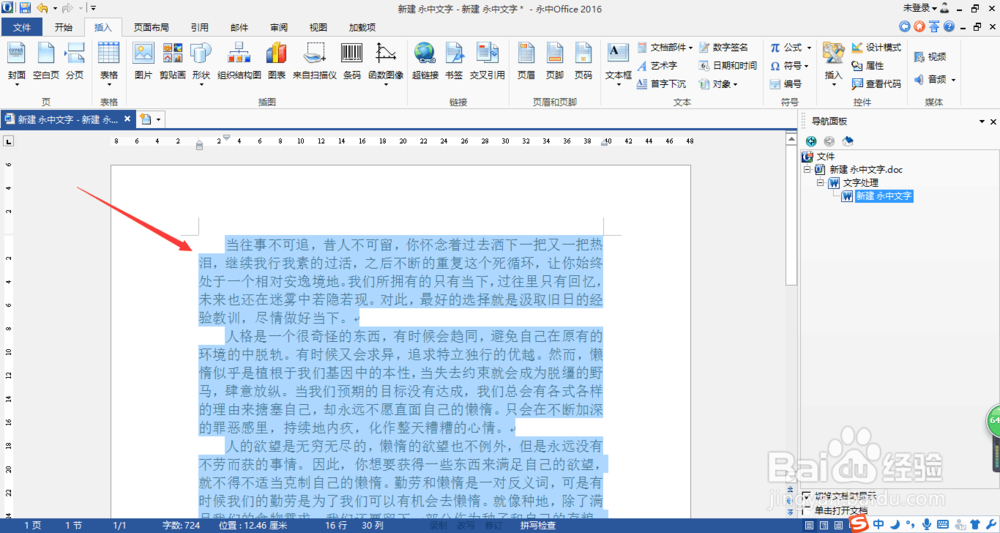Collapse the 文字处理 tree node
The image size is (1000, 533).
(821, 183)
